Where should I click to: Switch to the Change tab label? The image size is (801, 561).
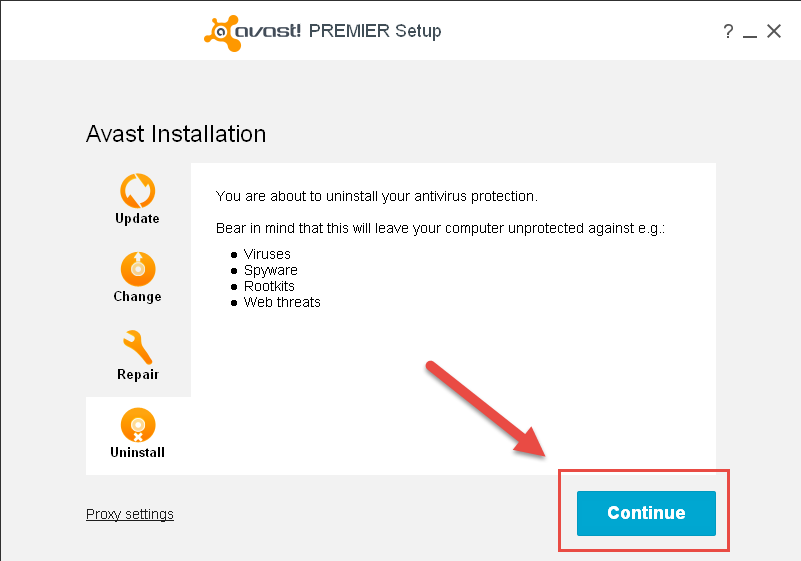137,297
